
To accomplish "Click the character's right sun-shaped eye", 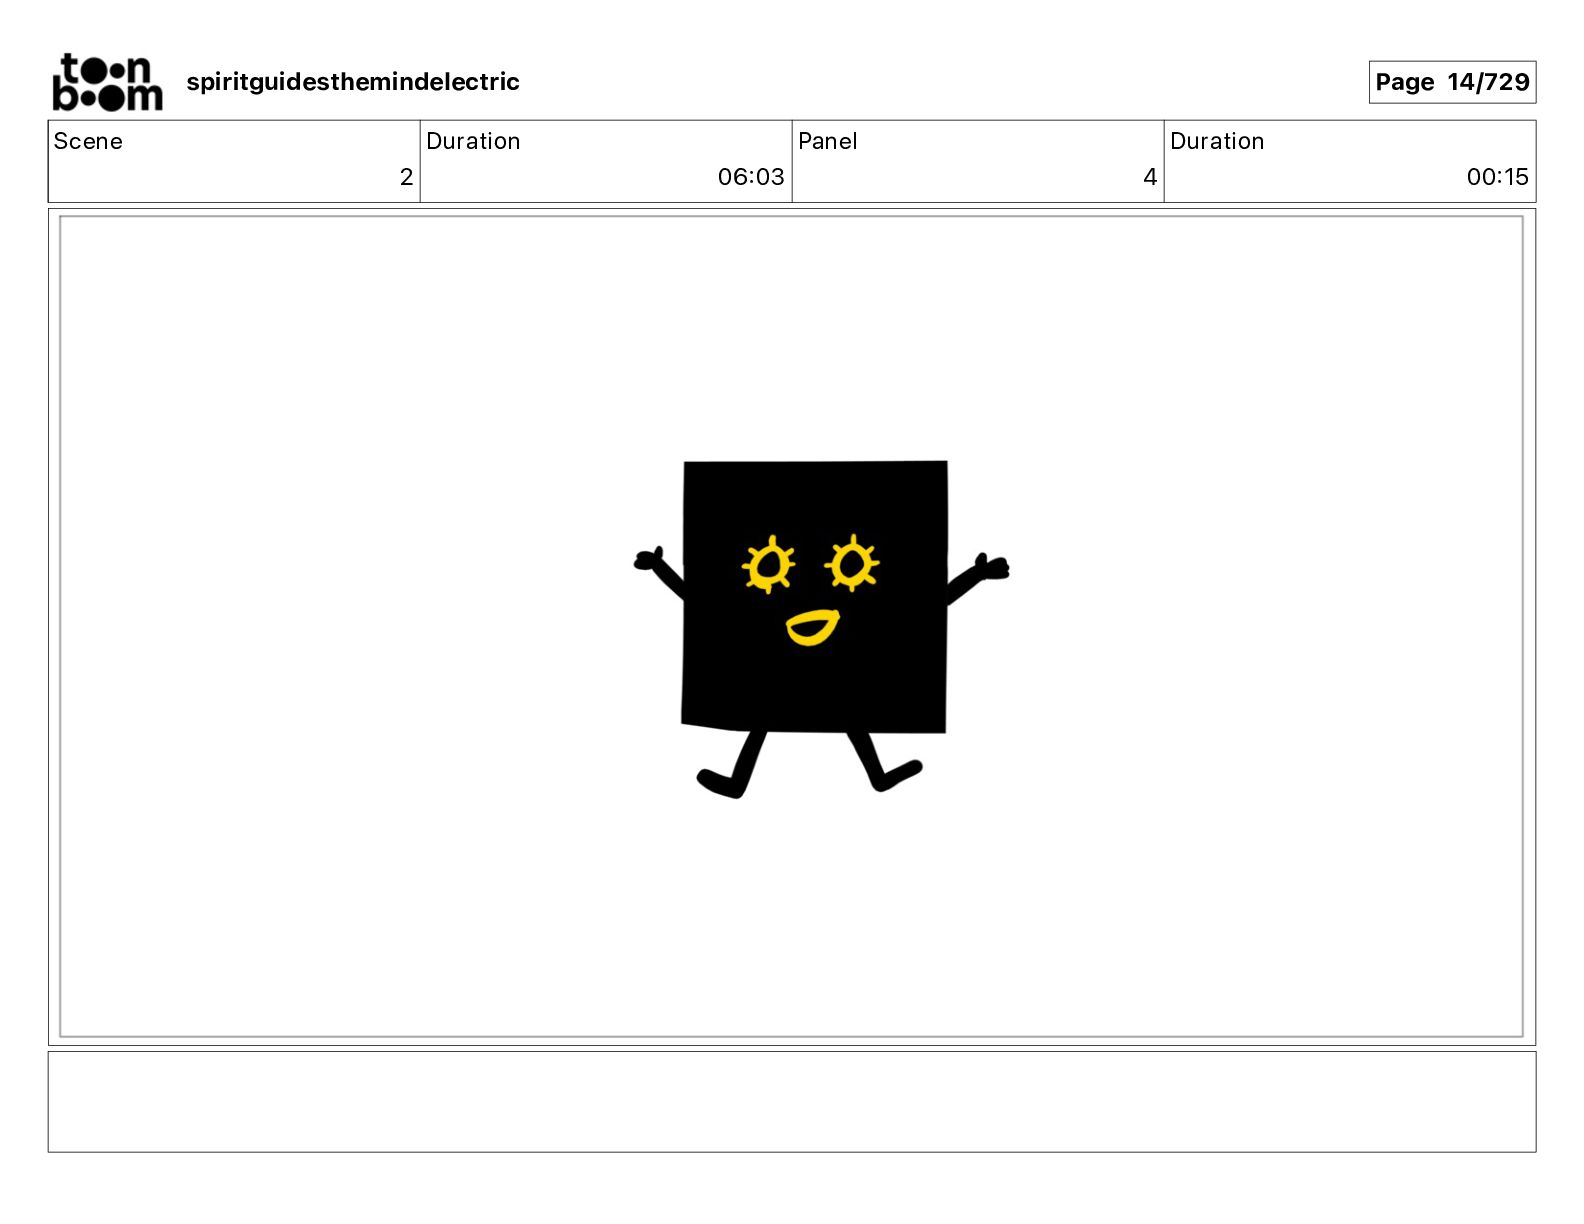I will pyautogui.click(x=852, y=563).
